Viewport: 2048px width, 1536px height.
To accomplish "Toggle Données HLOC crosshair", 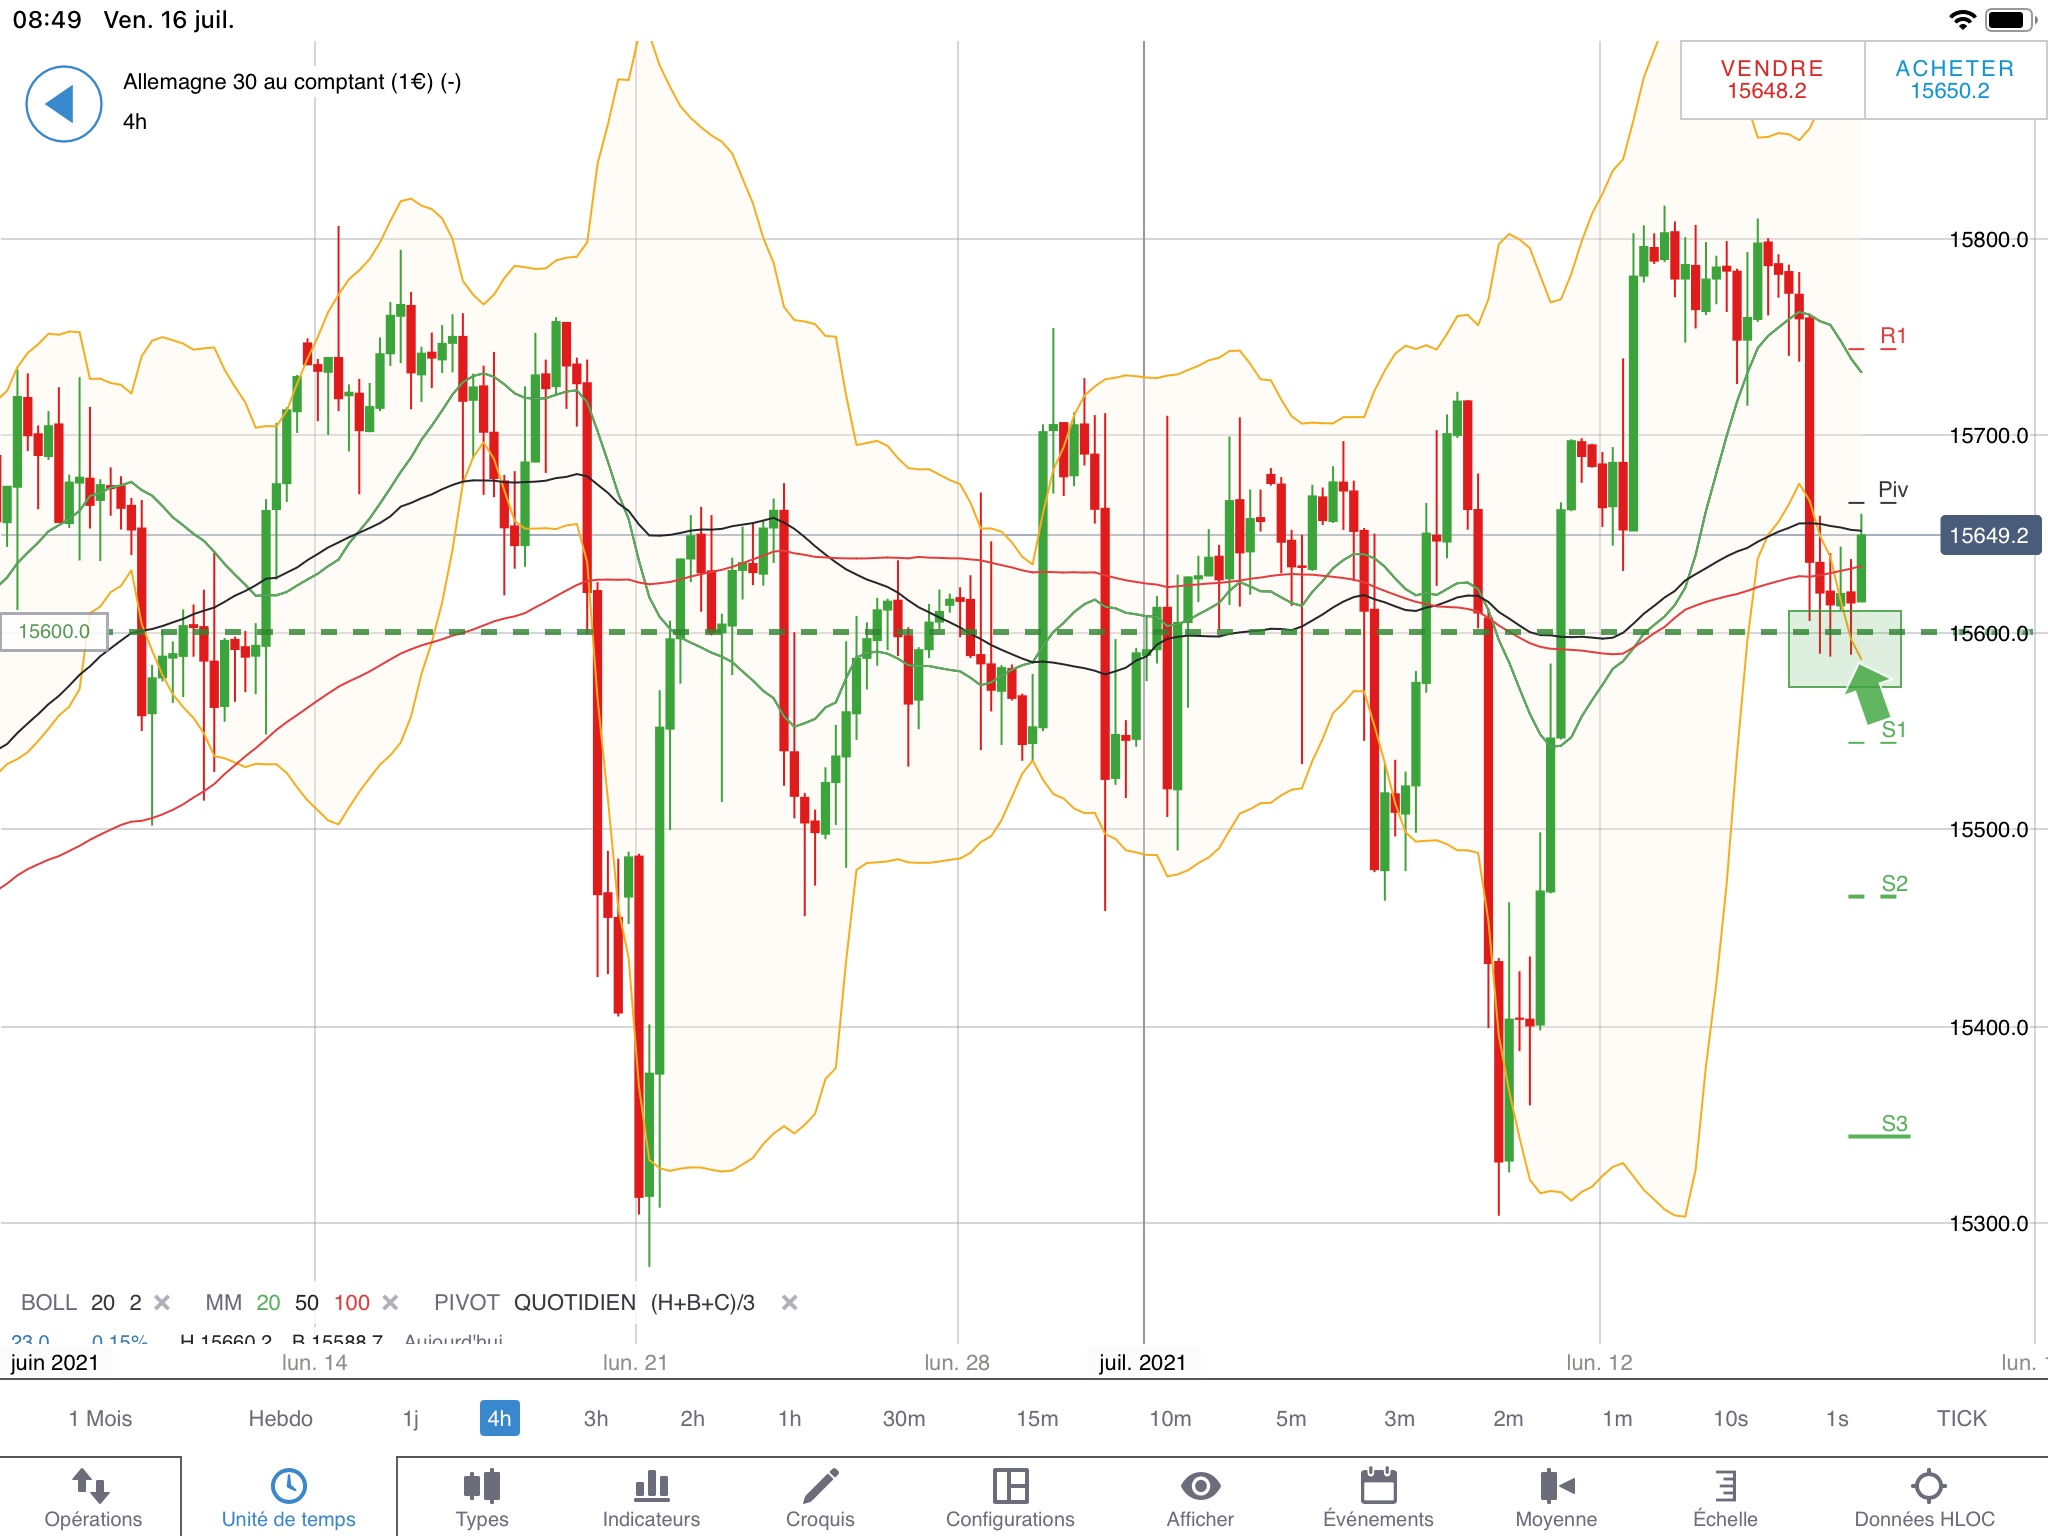I will coord(1927,1487).
